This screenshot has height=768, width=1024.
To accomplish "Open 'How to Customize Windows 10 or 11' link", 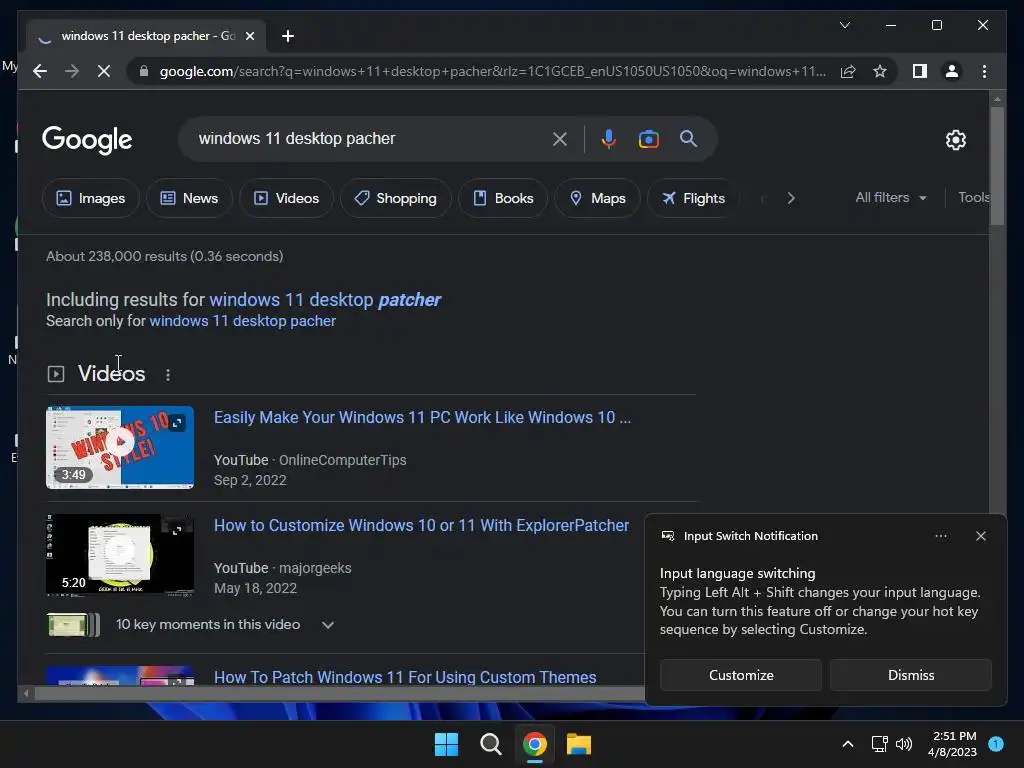I will 421,525.
